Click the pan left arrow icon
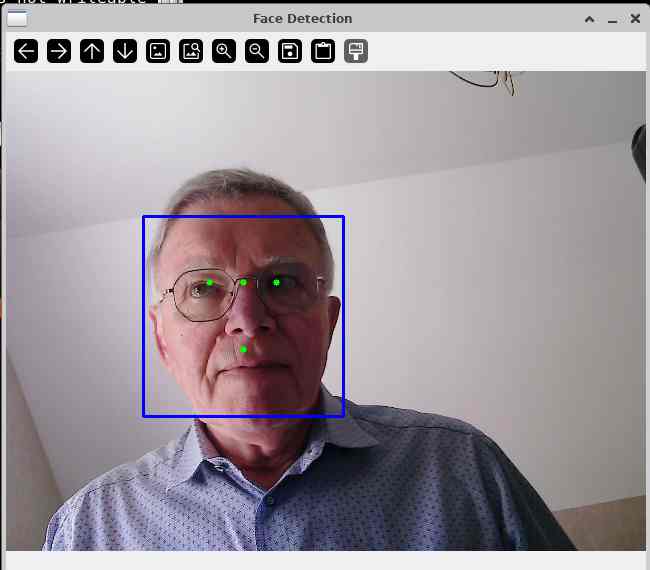This screenshot has width=650, height=570. click(x=26, y=51)
